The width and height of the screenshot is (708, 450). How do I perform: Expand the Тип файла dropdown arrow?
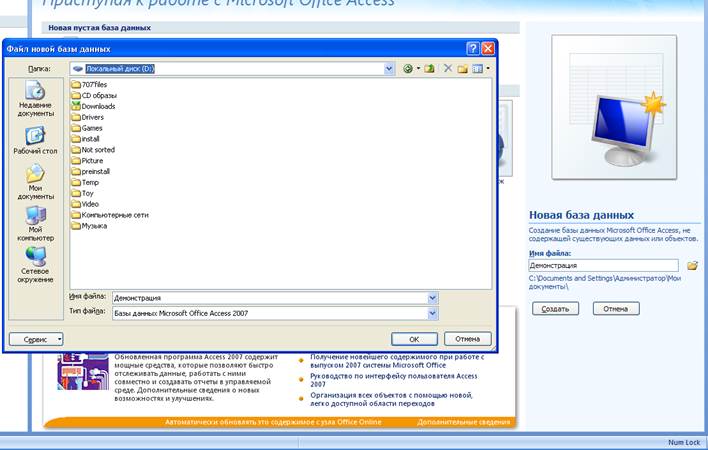432,313
